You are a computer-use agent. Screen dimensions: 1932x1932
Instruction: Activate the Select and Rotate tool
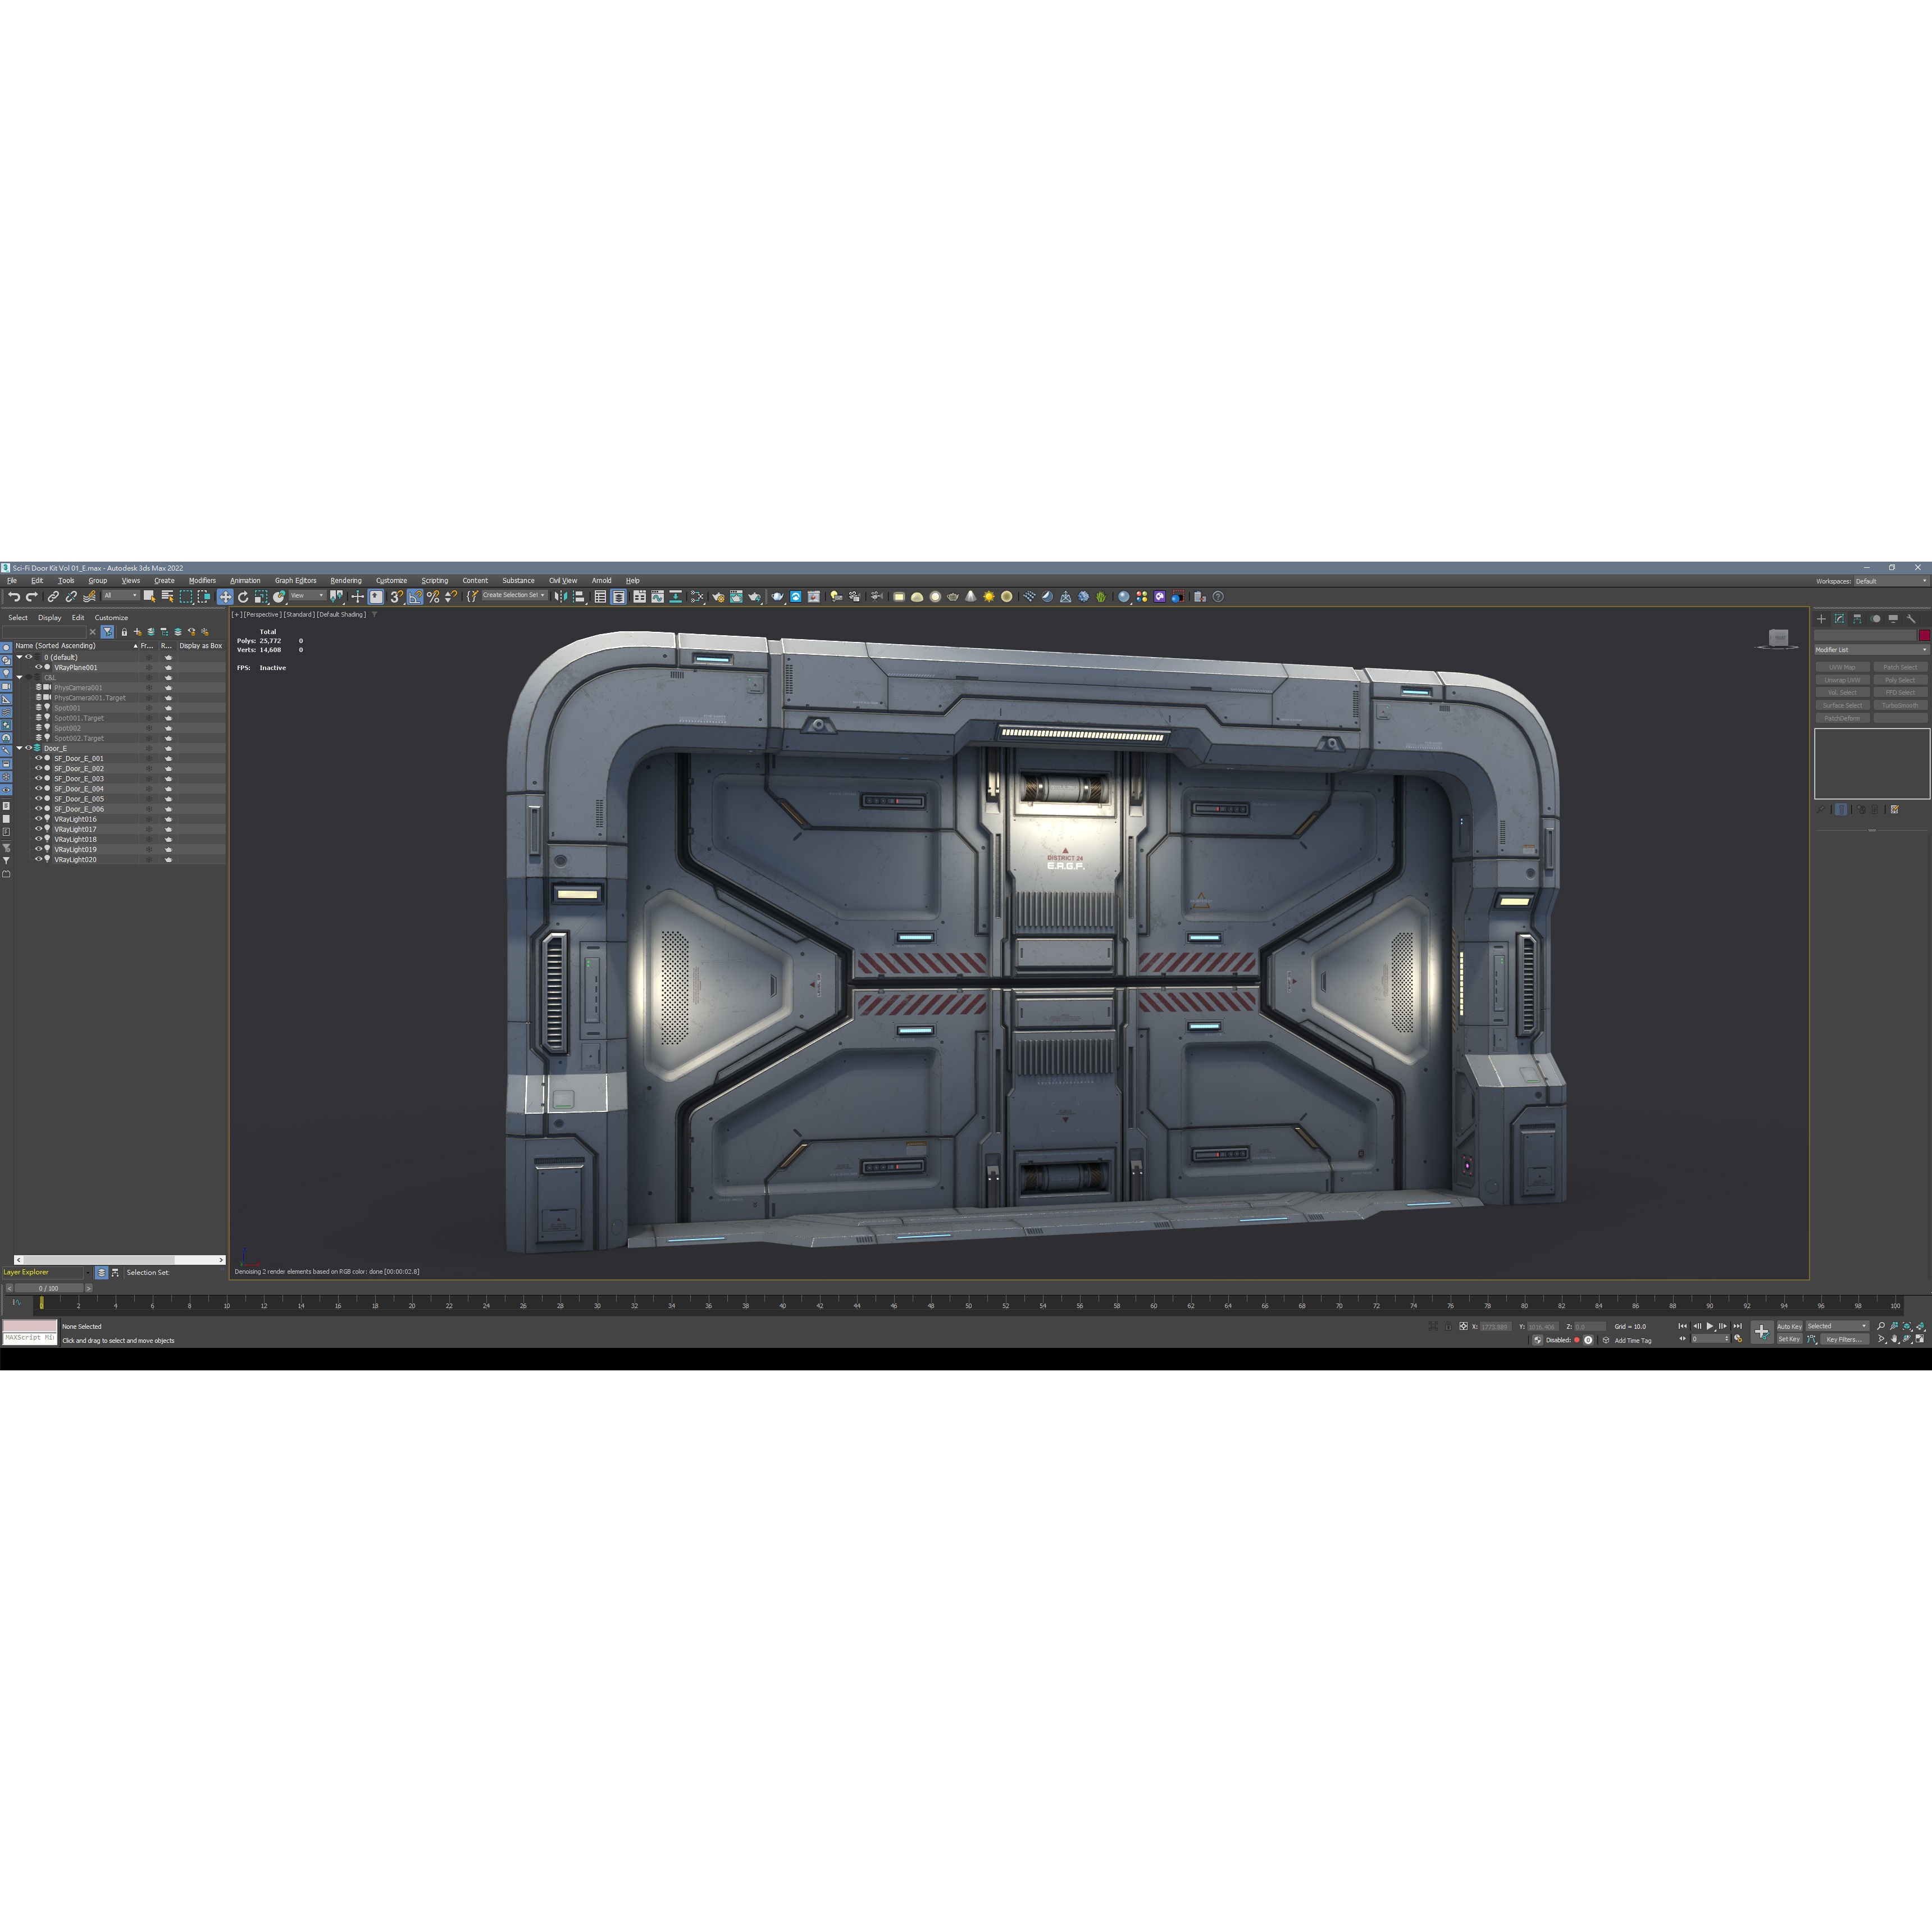point(243,597)
